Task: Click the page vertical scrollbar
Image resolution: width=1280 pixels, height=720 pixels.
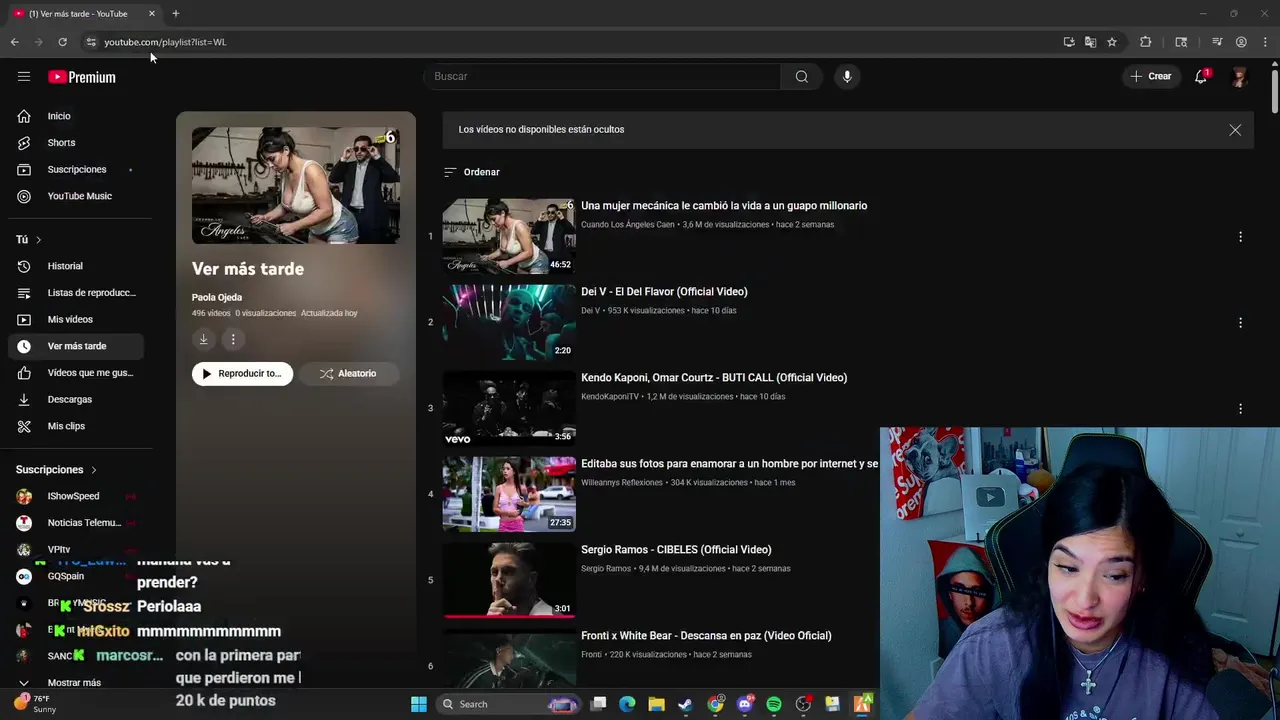Action: click(1275, 90)
